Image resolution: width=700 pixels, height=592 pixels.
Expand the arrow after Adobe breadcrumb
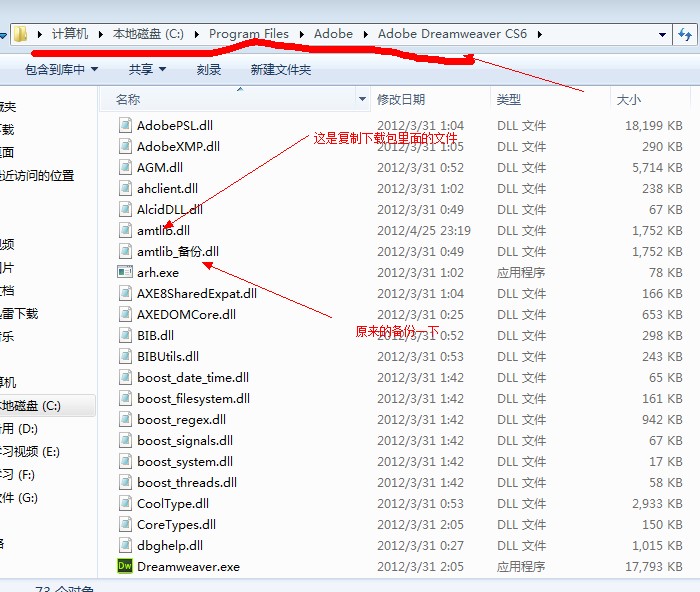coord(366,34)
